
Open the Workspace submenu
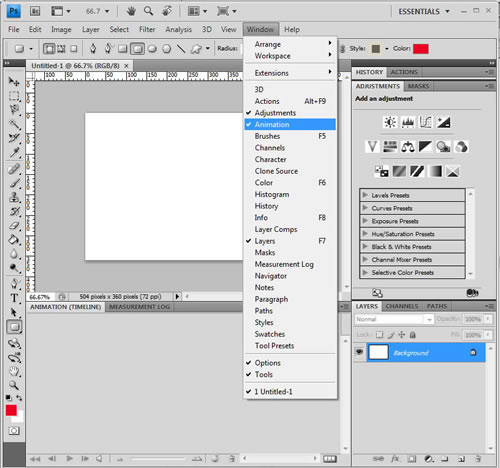point(290,56)
